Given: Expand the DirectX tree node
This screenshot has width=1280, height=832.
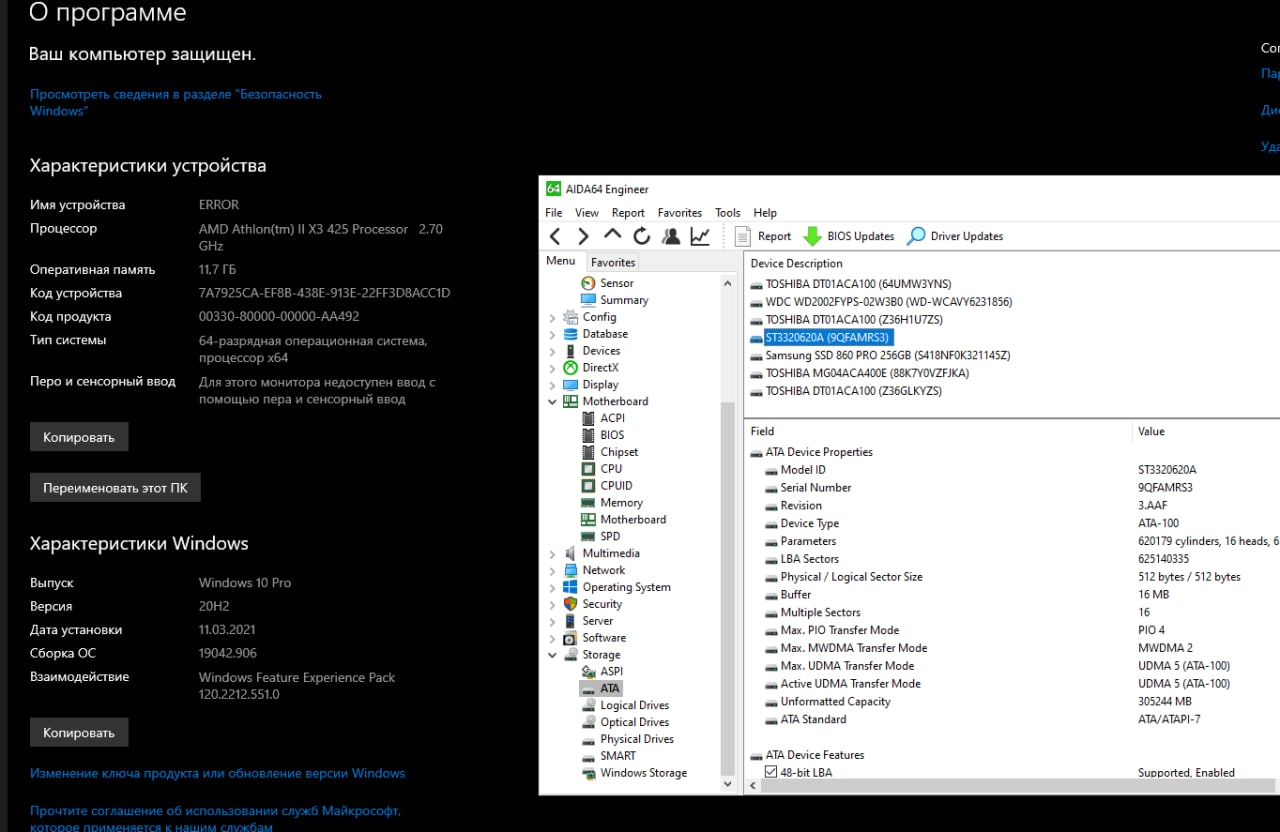Looking at the screenshot, I should click(552, 368).
